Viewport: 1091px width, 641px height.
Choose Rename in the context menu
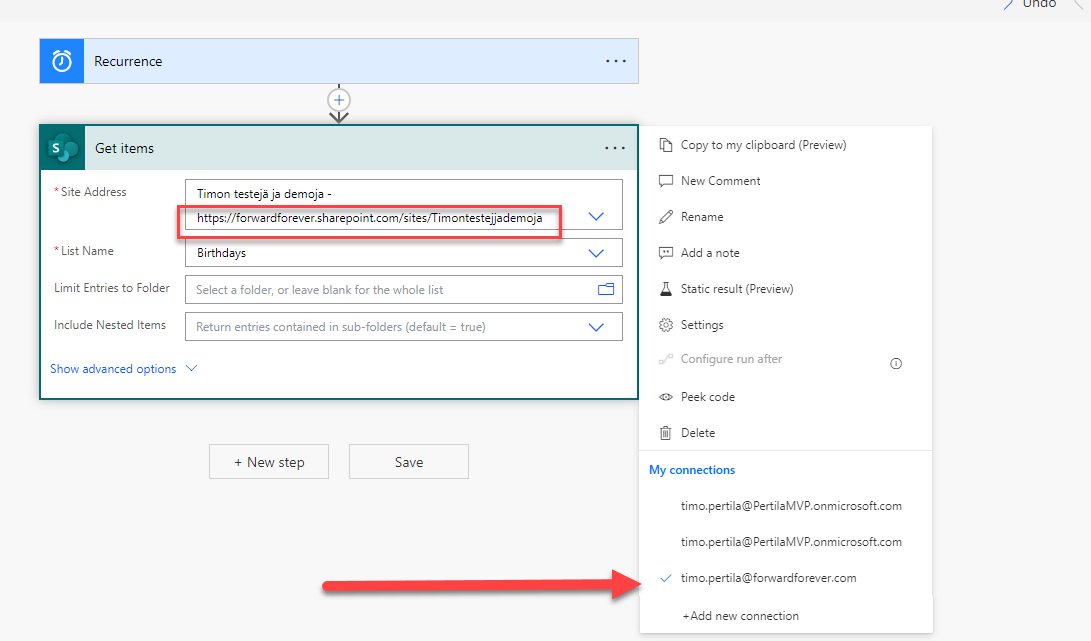pyautogui.click(x=701, y=217)
